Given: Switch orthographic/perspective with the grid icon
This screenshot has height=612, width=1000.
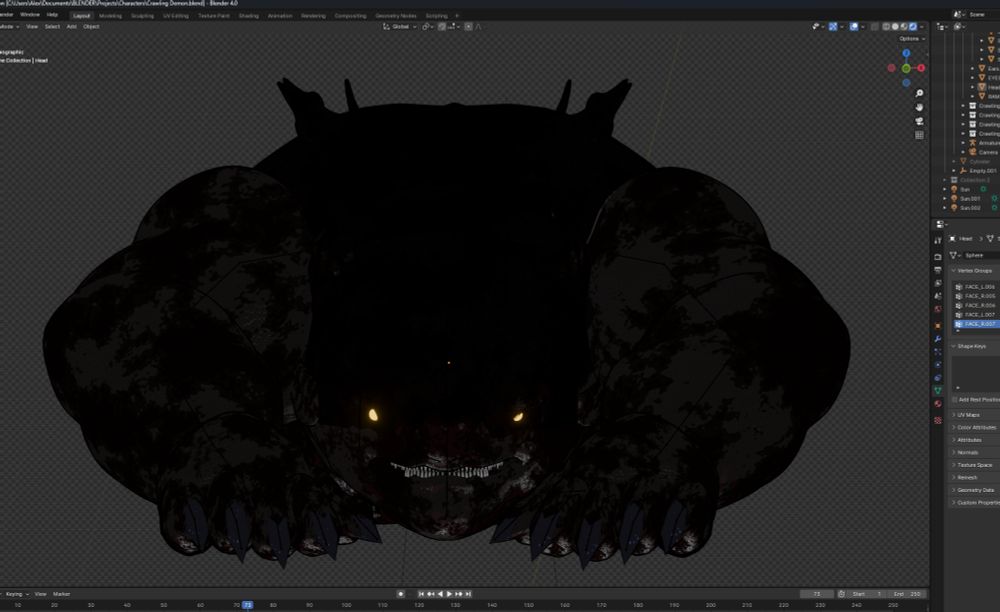Looking at the screenshot, I should (x=919, y=135).
